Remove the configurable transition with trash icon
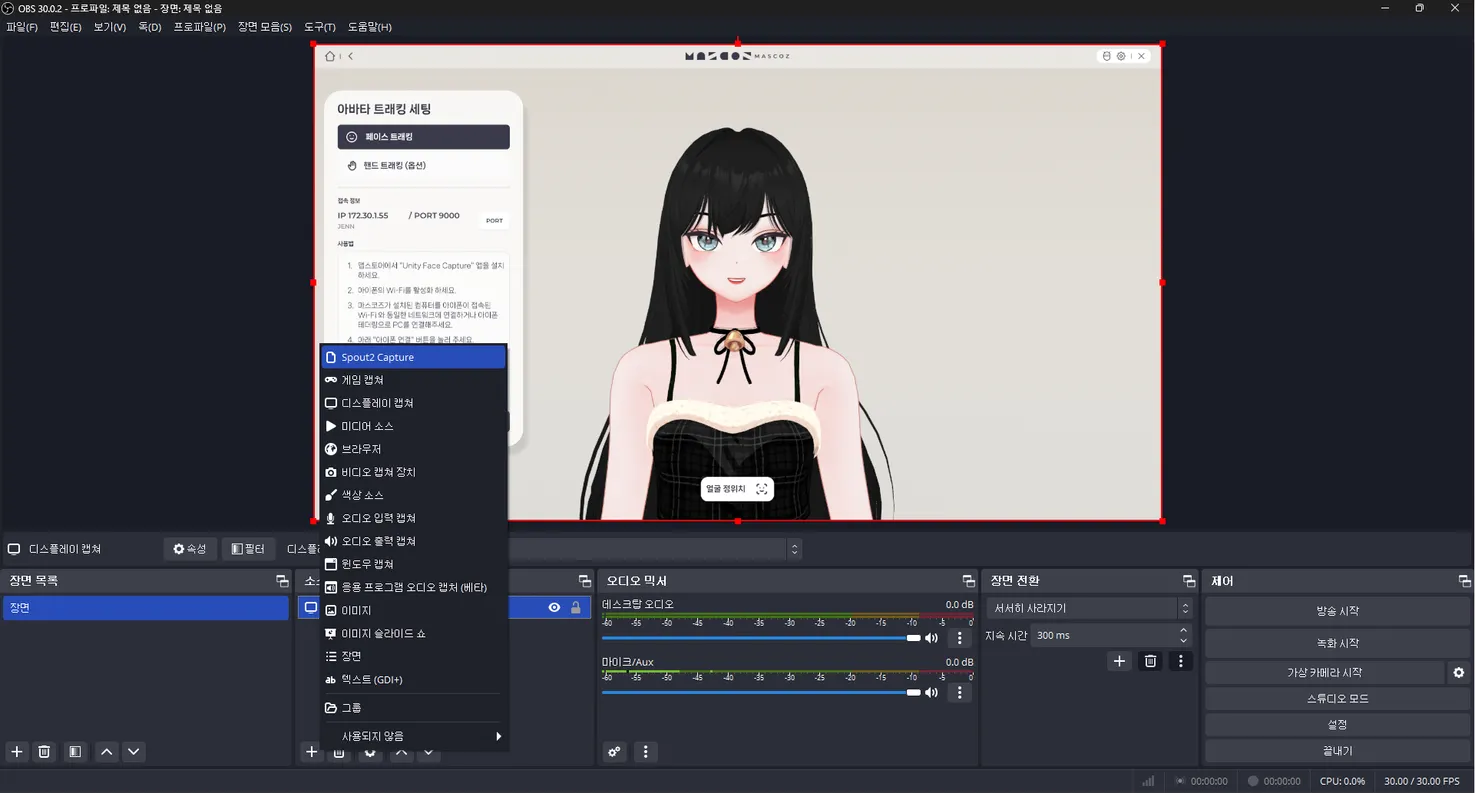Screen dimensions: 1475x793 click(x=1150, y=661)
